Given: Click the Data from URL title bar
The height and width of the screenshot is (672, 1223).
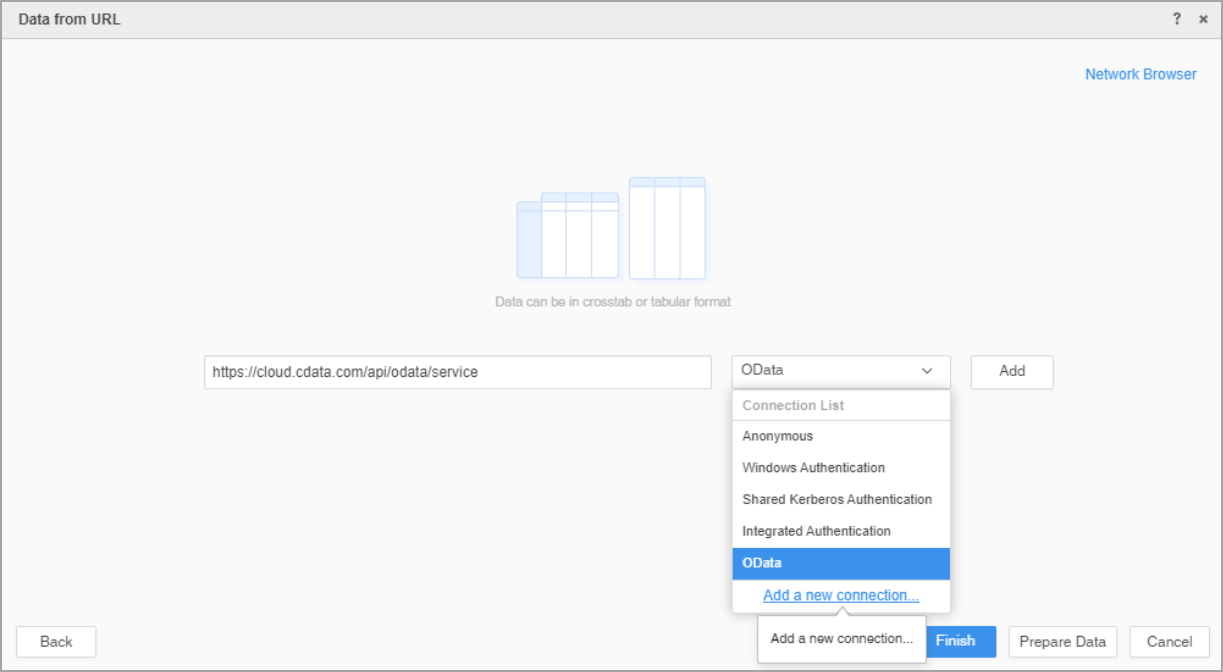Looking at the screenshot, I should click(x=69, y=18).
